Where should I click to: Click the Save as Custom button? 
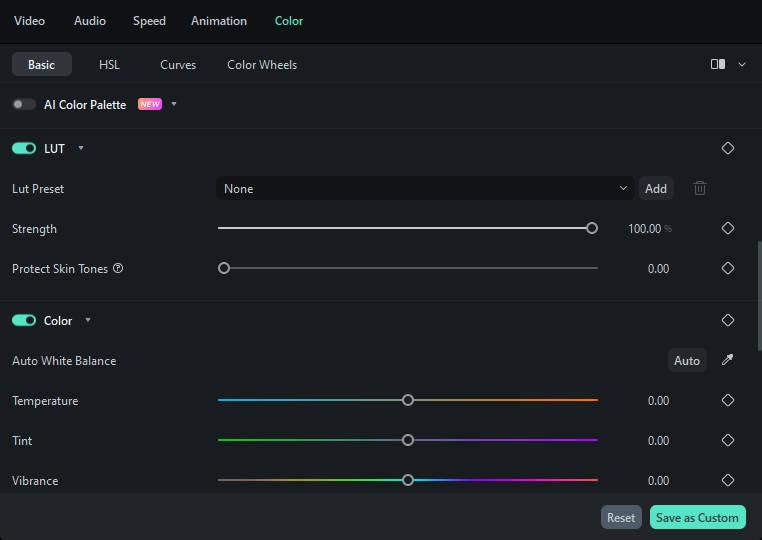pyautogui.click(x=697, y=518)
